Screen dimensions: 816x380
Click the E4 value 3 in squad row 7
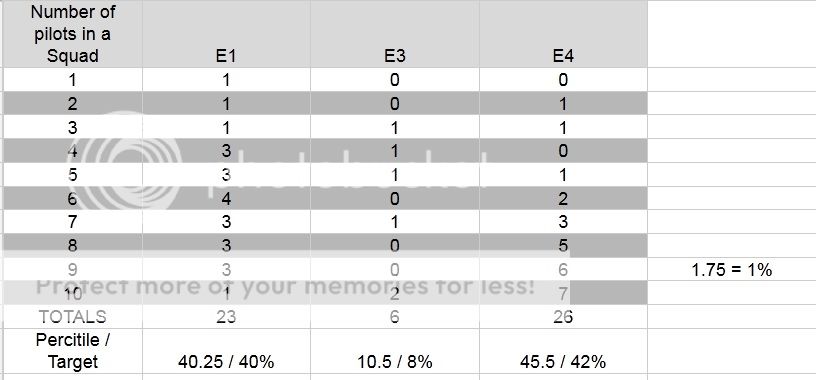click(563, 222)
